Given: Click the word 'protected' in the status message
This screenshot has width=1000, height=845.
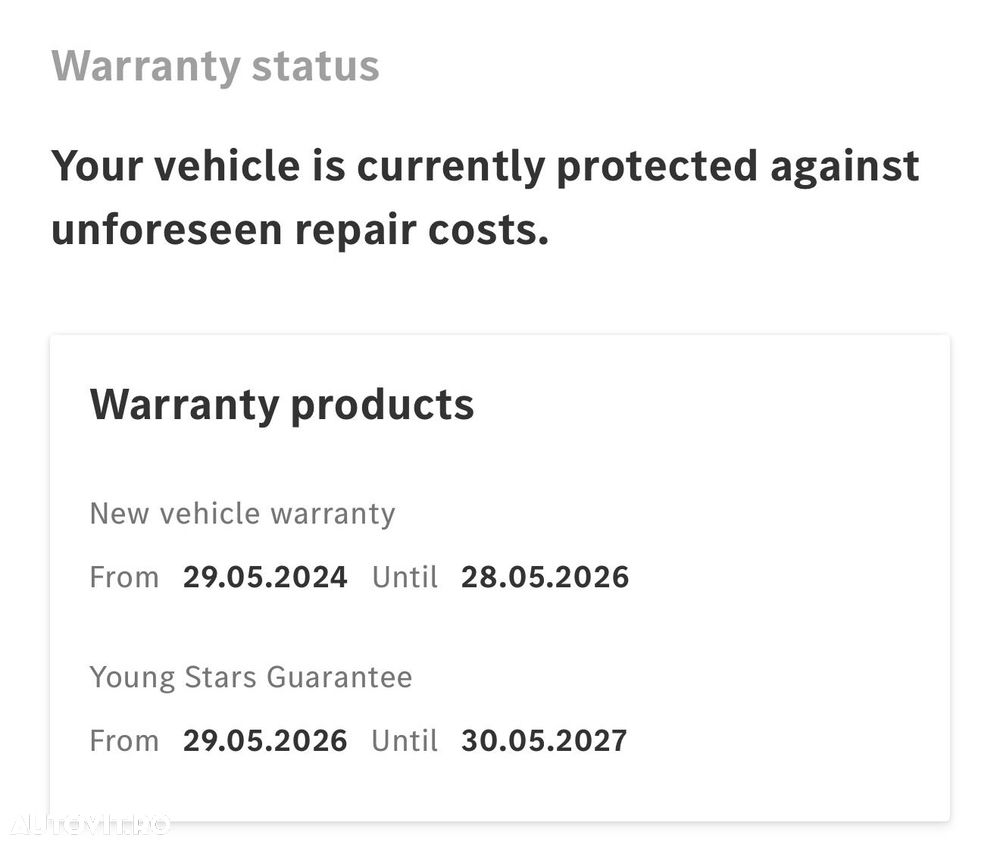Looking at the screenshot, I should point(656,166).
